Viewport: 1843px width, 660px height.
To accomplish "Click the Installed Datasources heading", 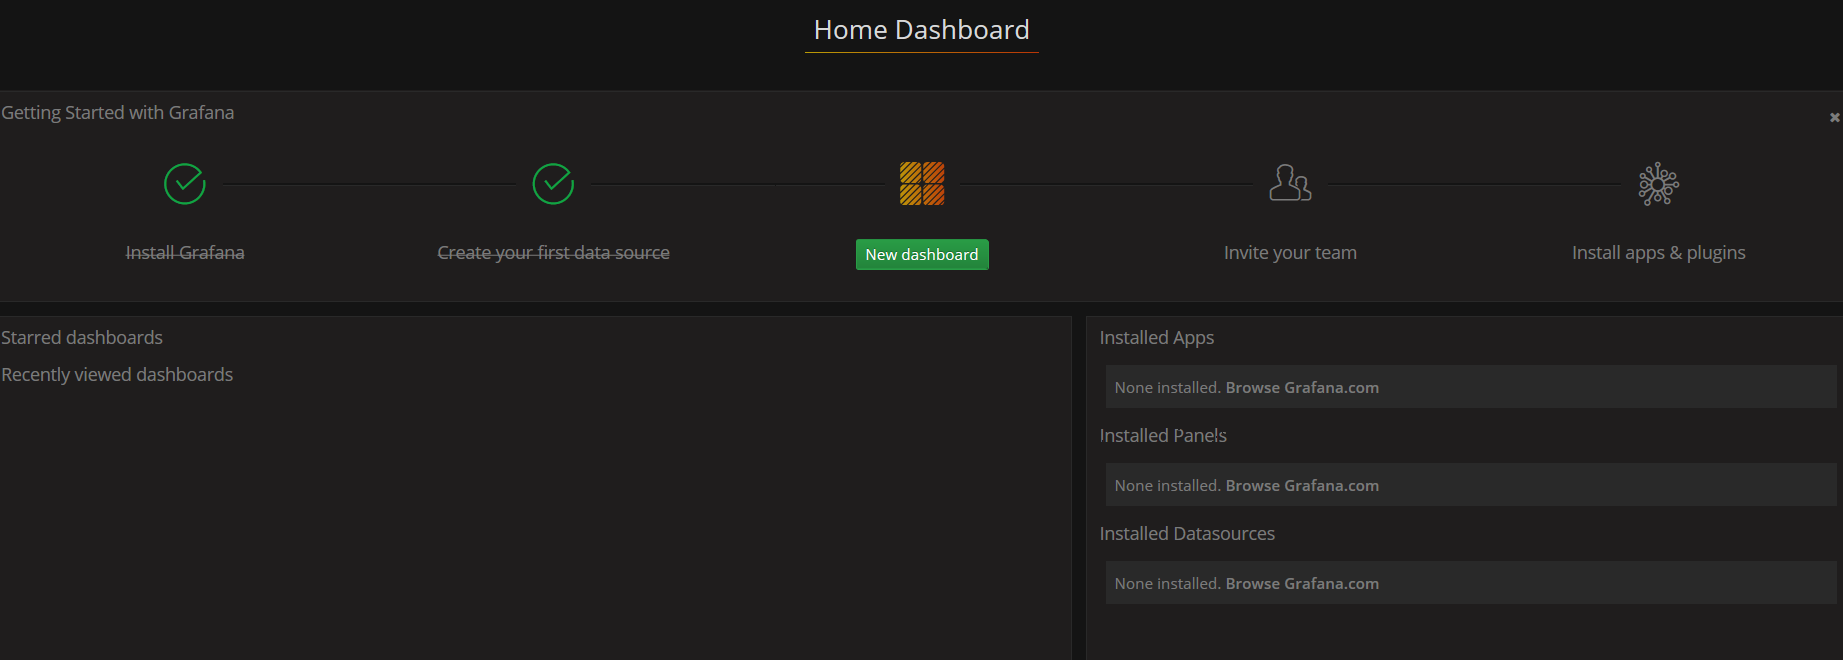I will (x=1187, y=534).
